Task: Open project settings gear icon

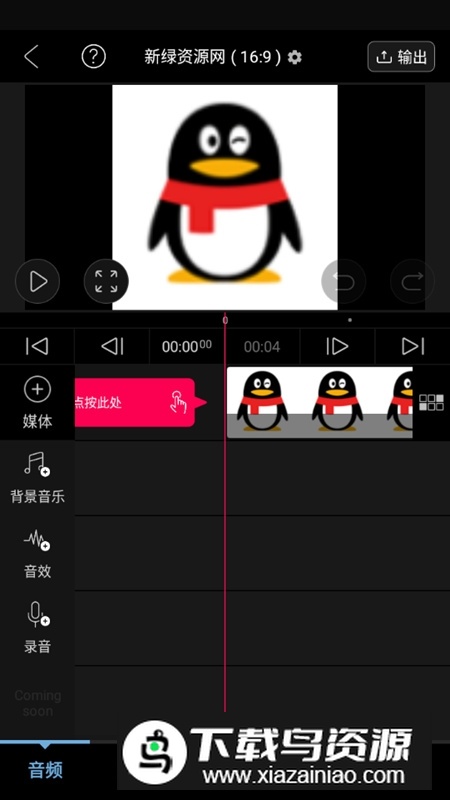Action: 294,57
